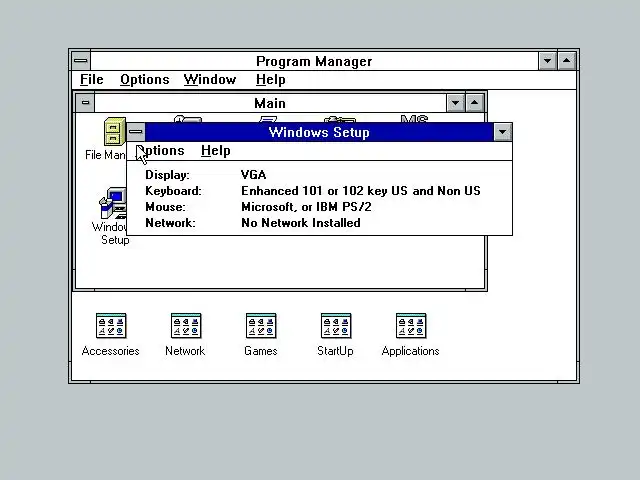Click the "No Network Installed" value
This screenshot has width=640, height=480.
tap(301, 223)
